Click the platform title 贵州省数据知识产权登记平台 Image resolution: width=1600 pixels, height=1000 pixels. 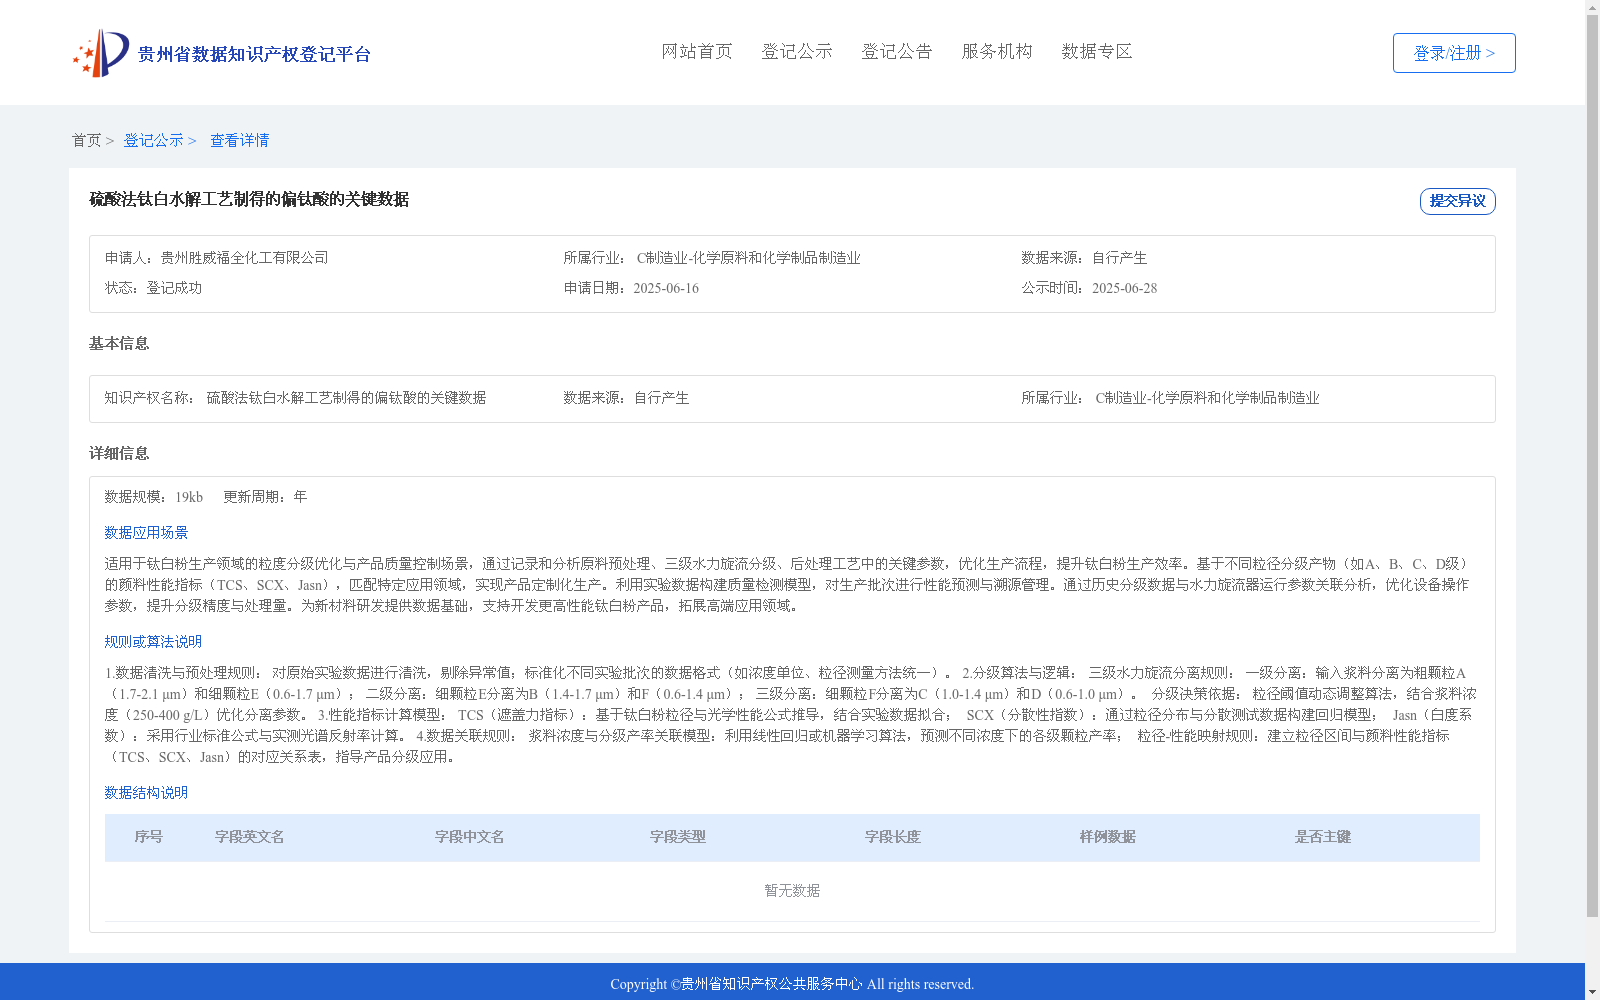pyautogui.click(x=254, y=54)
